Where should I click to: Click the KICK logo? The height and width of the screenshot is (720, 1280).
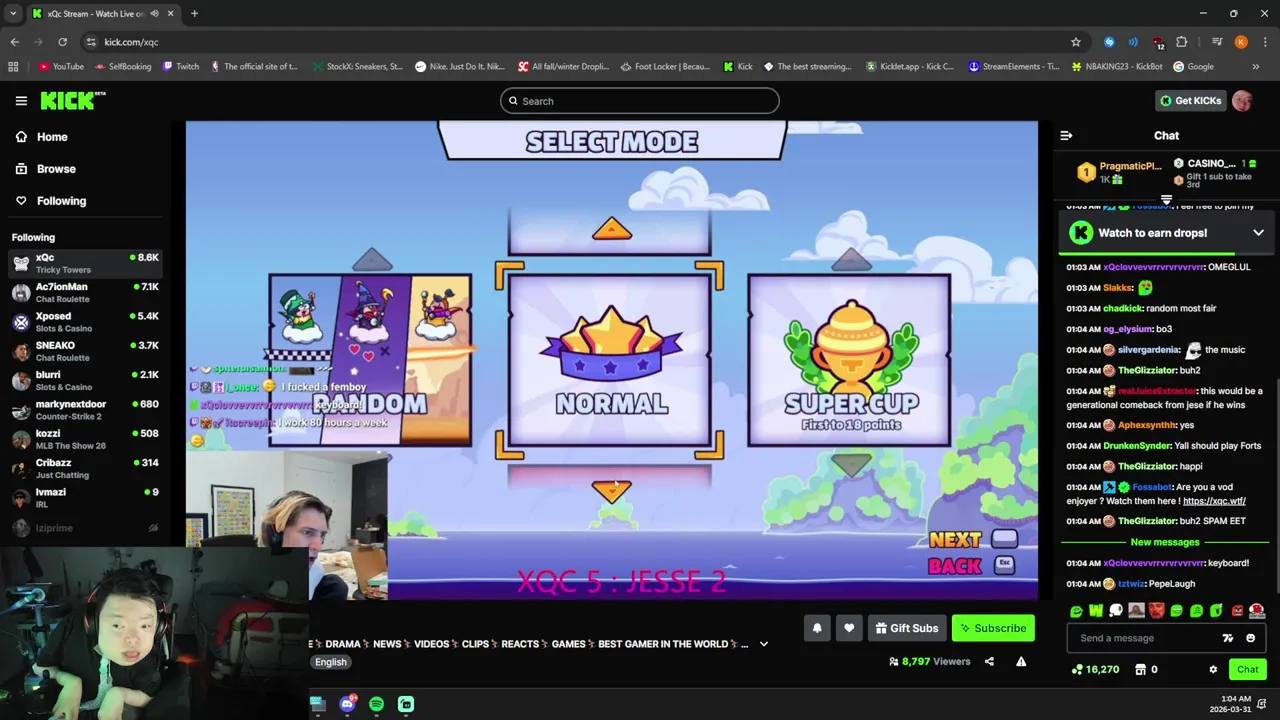[x=72, y=100]
